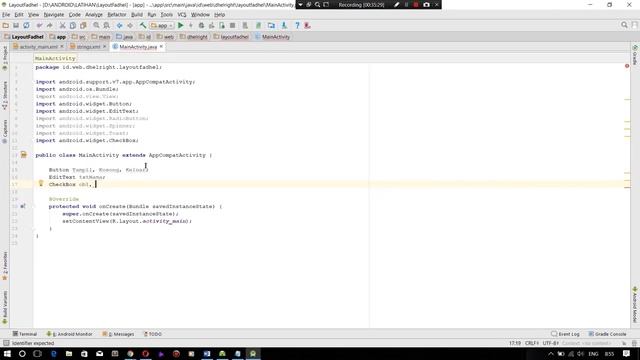Click the navigate Forward arrow icon
The width and height of the screenshot is (640, 360).
(130, 25)
